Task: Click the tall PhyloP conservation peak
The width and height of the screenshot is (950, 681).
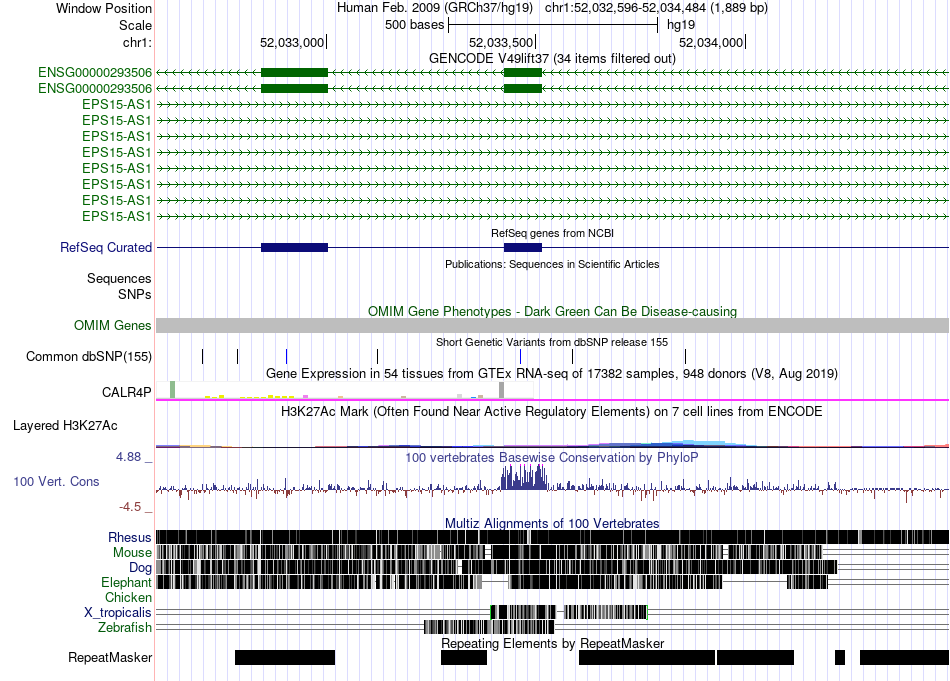Action: pyautogui.click(x=524, y=477)
